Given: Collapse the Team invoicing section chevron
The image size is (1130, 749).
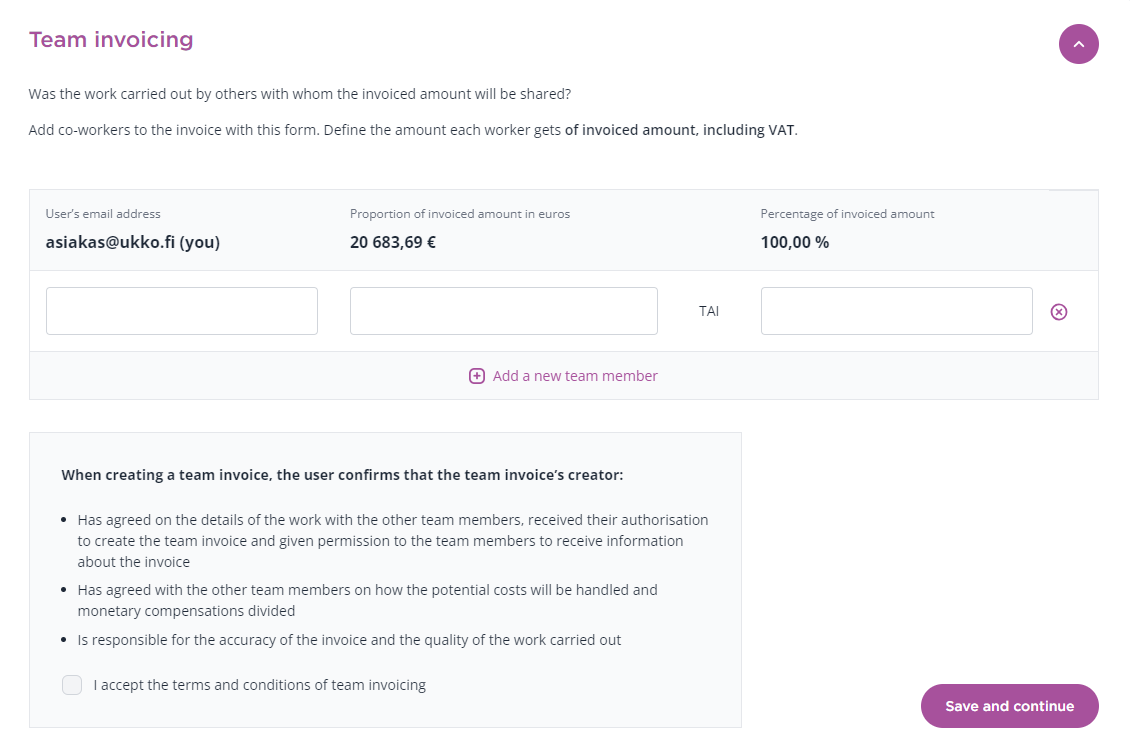Looking at the screenshot, I should point(1078,44).
